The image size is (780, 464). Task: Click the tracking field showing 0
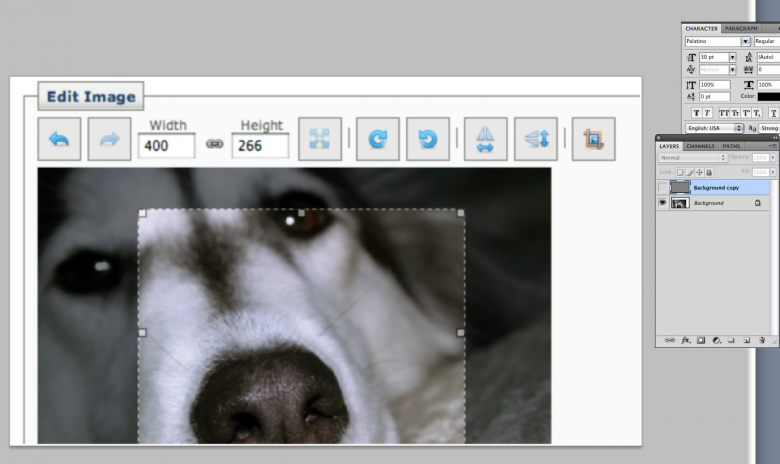[769, 70]
